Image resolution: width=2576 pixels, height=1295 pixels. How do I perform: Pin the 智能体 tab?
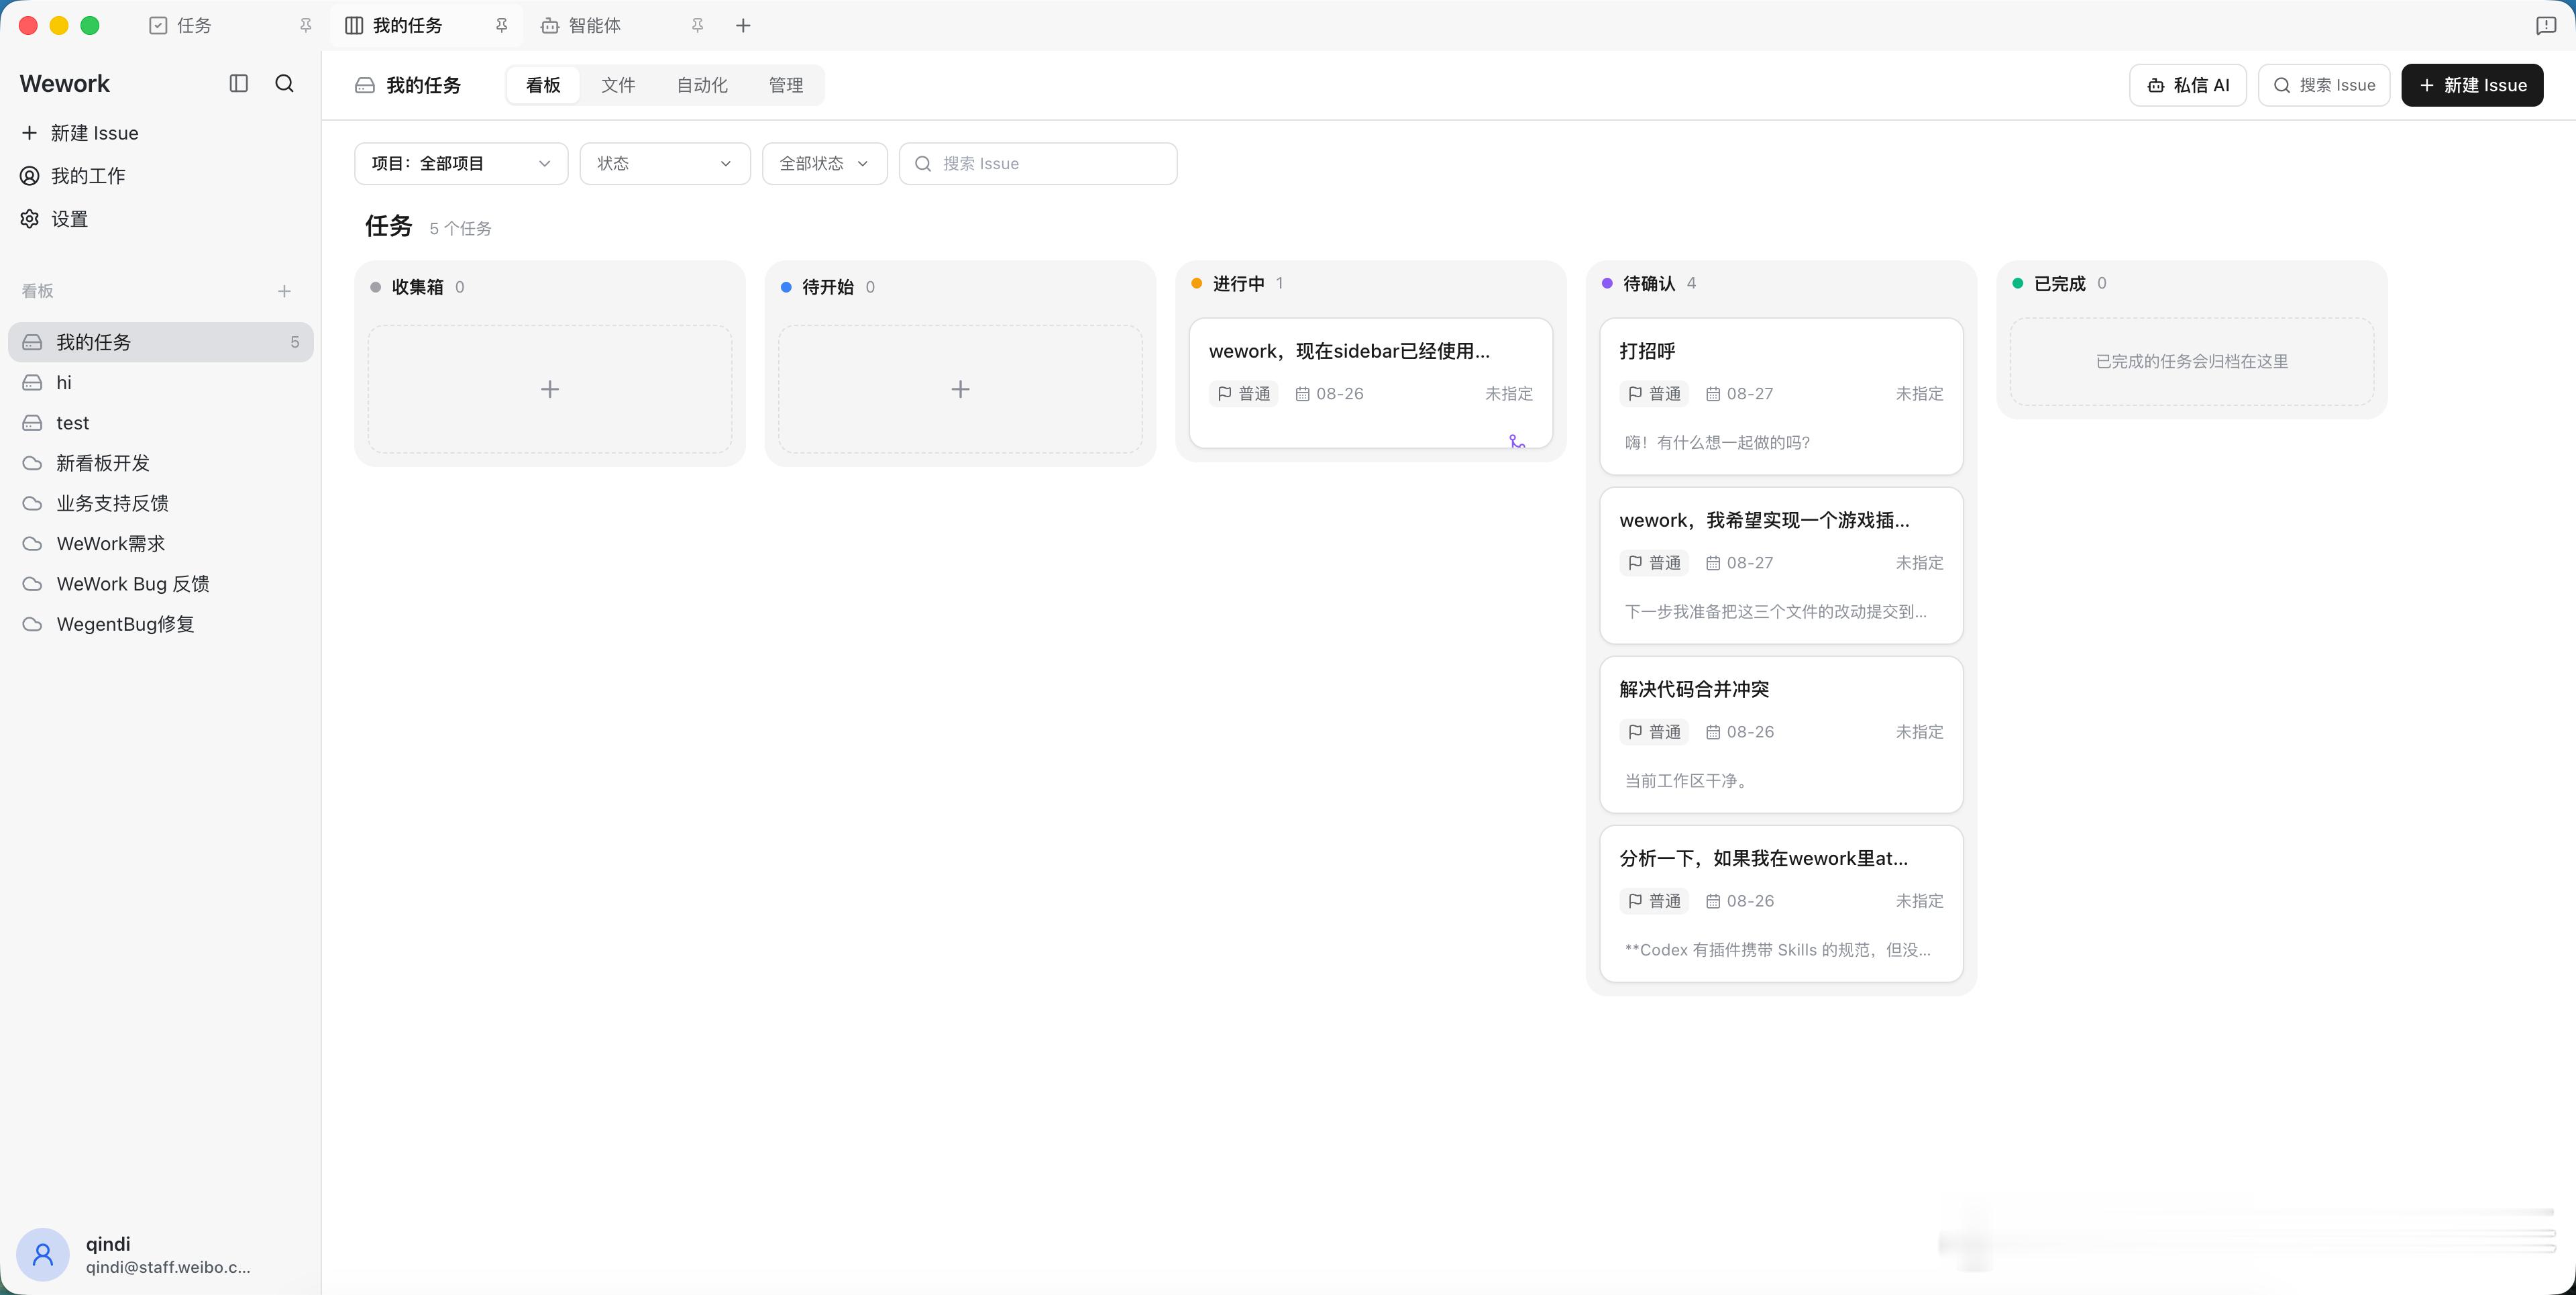click(x=697, y=26)
